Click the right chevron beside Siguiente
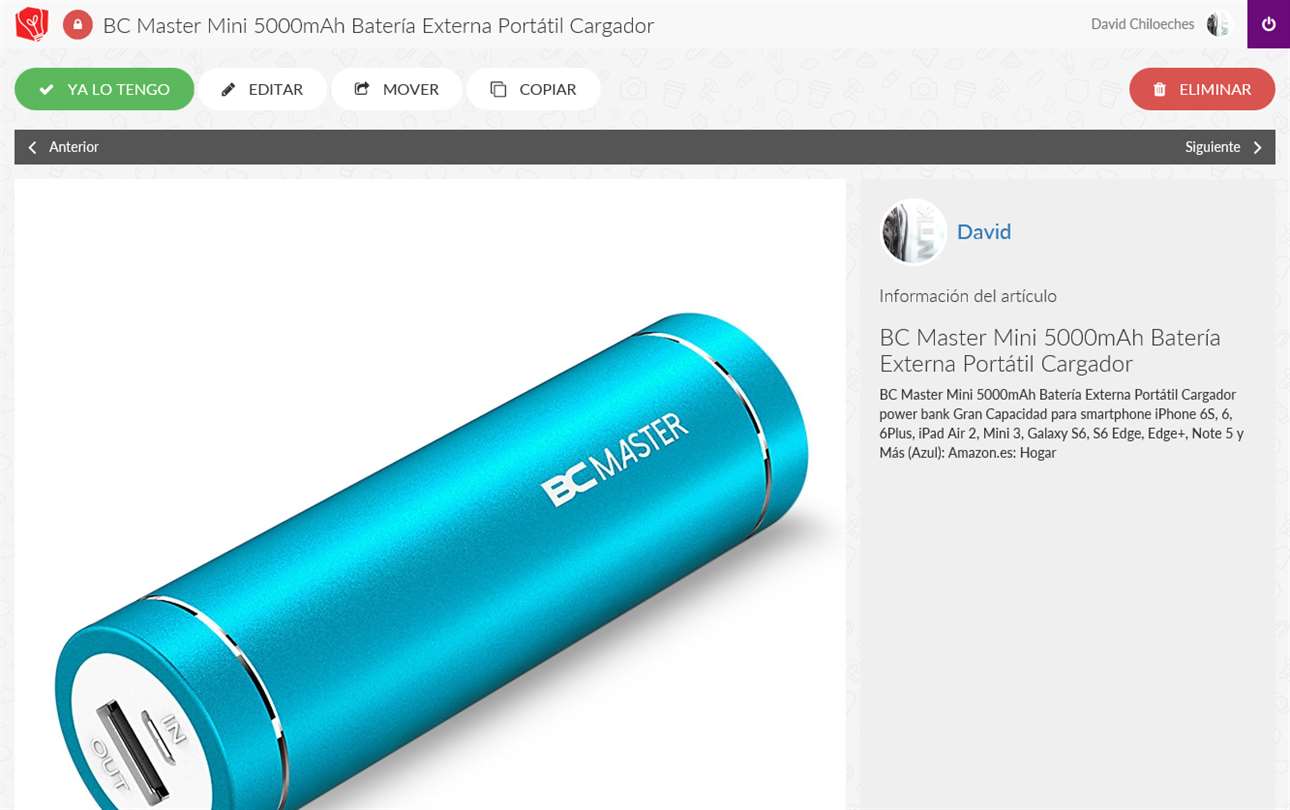Screen dimensions: 1290x810 tap(1258, 147)
